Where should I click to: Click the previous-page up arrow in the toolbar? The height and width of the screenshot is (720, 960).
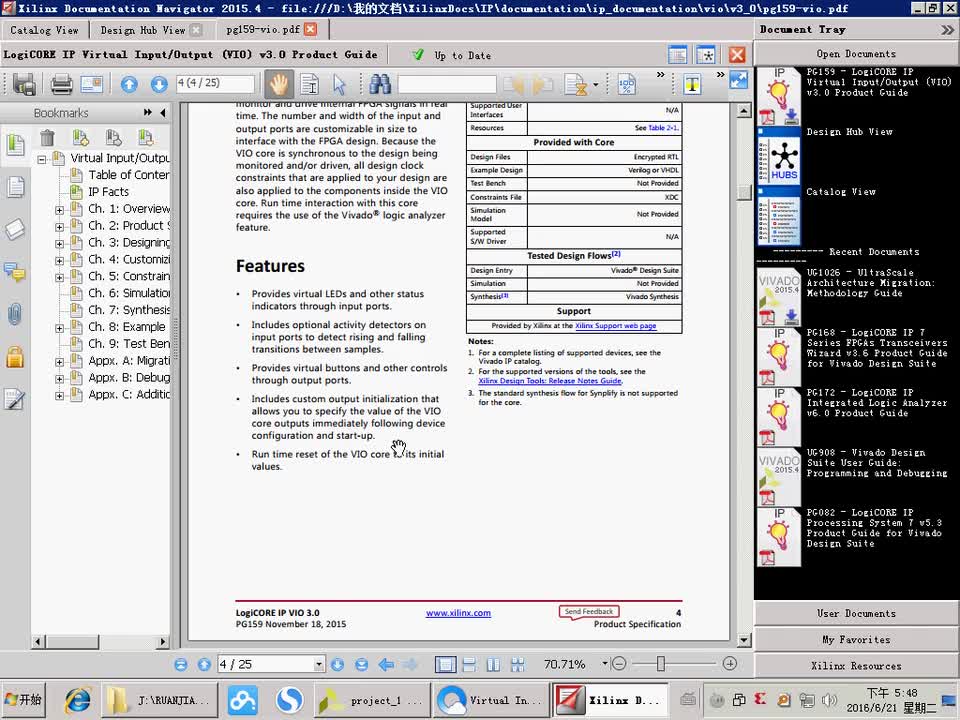129,84
